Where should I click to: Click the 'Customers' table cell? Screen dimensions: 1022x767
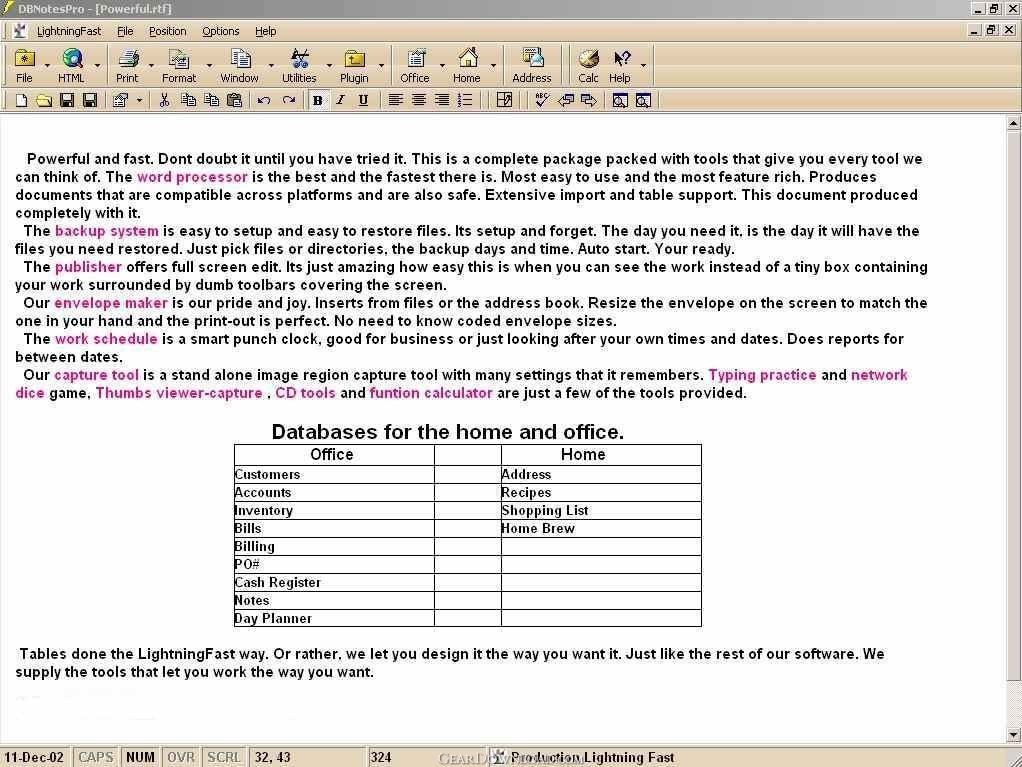coord(334,474)
